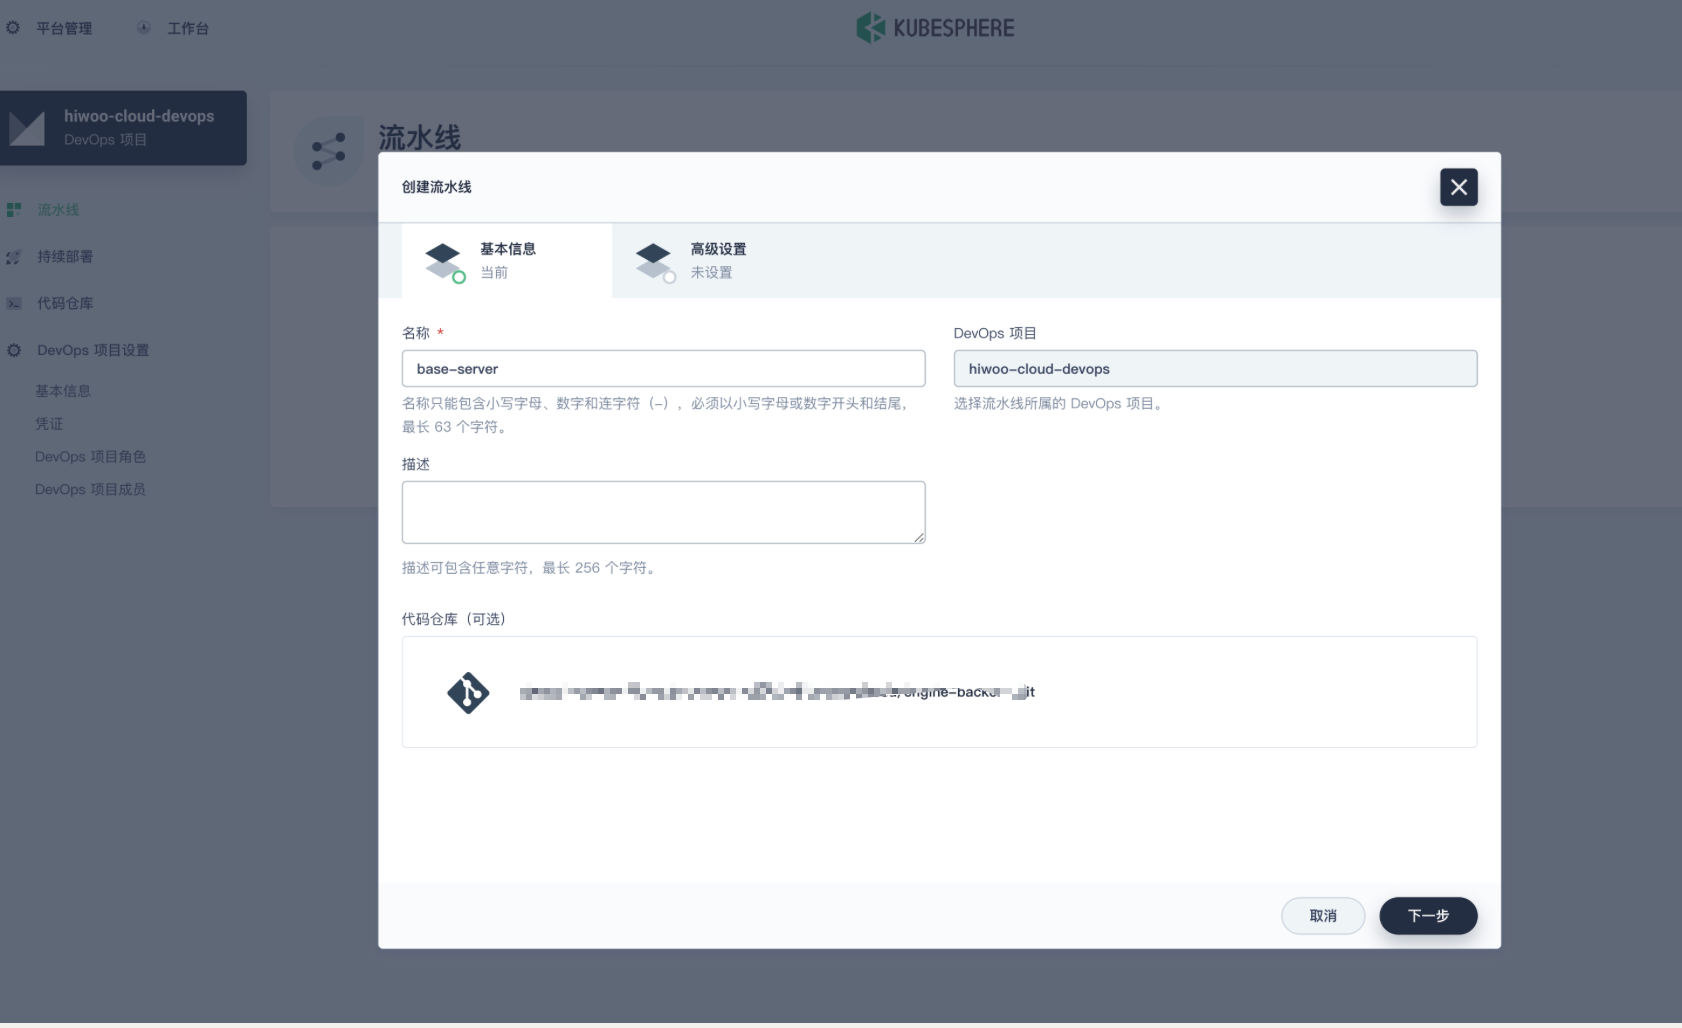
Task: Click the 下一步 next button
Action: 1428,916
